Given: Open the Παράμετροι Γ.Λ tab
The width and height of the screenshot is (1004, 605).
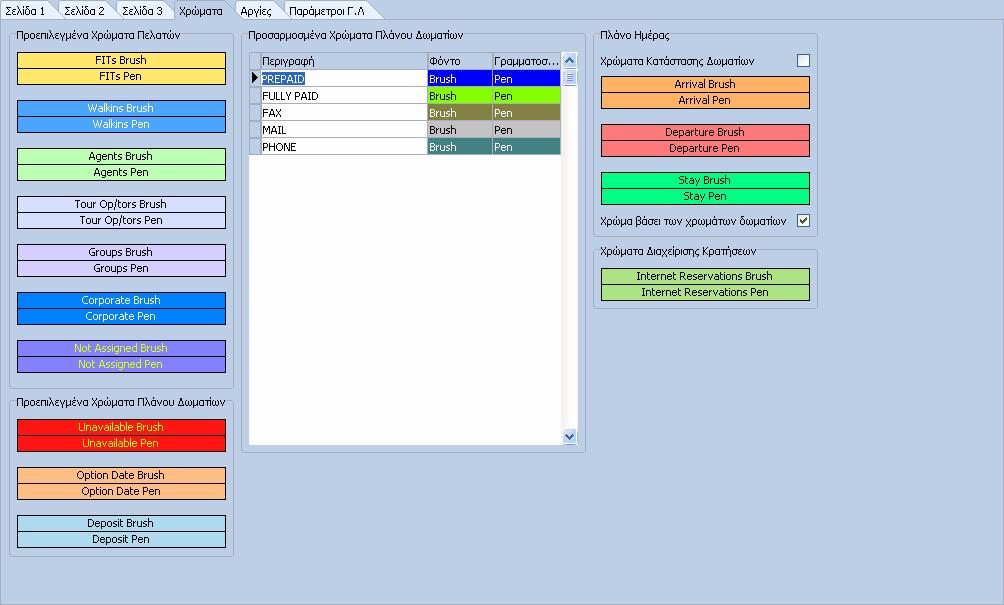Looking at the screenshot, I should (x=327, y=11).
